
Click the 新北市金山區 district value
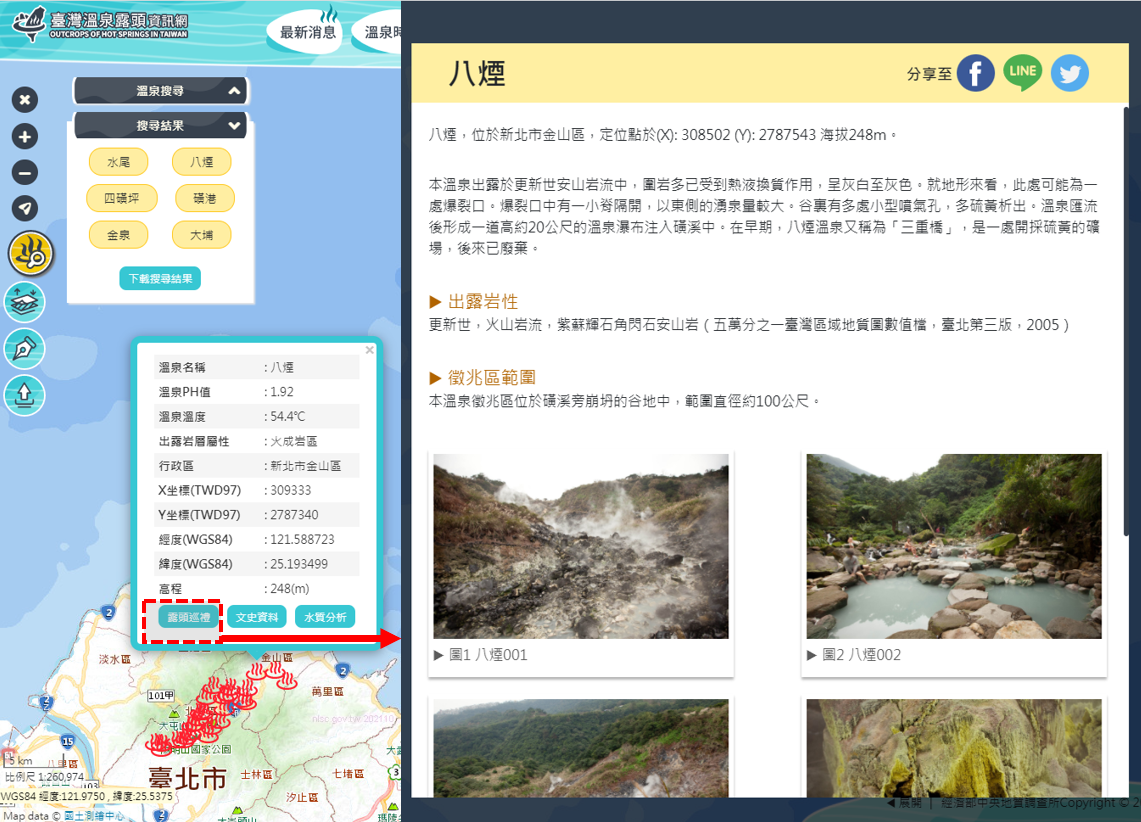tap(306, 466)
